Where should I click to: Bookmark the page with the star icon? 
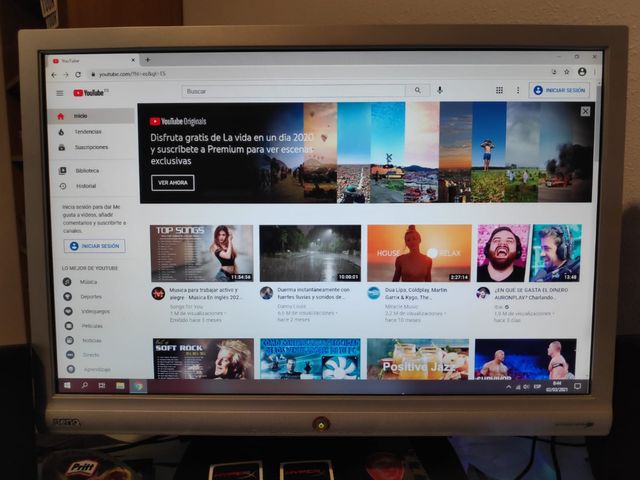pyautogui.click(x=567, y=72)
